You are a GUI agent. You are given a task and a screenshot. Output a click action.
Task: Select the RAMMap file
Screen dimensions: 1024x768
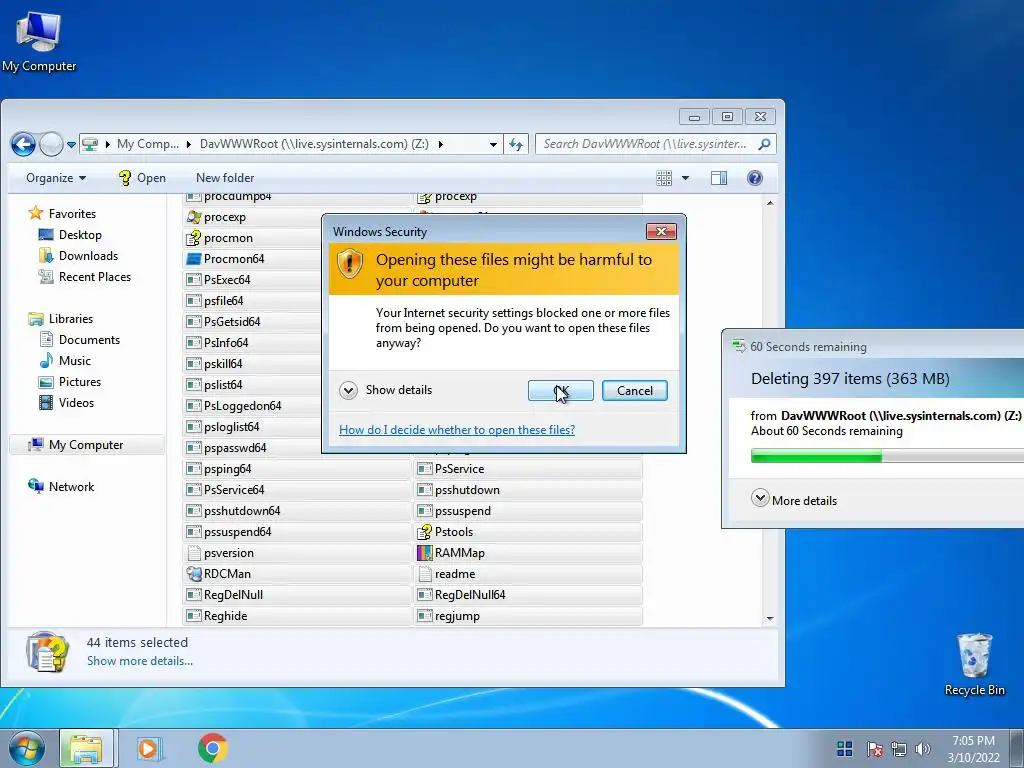click(x=528, y=552)
